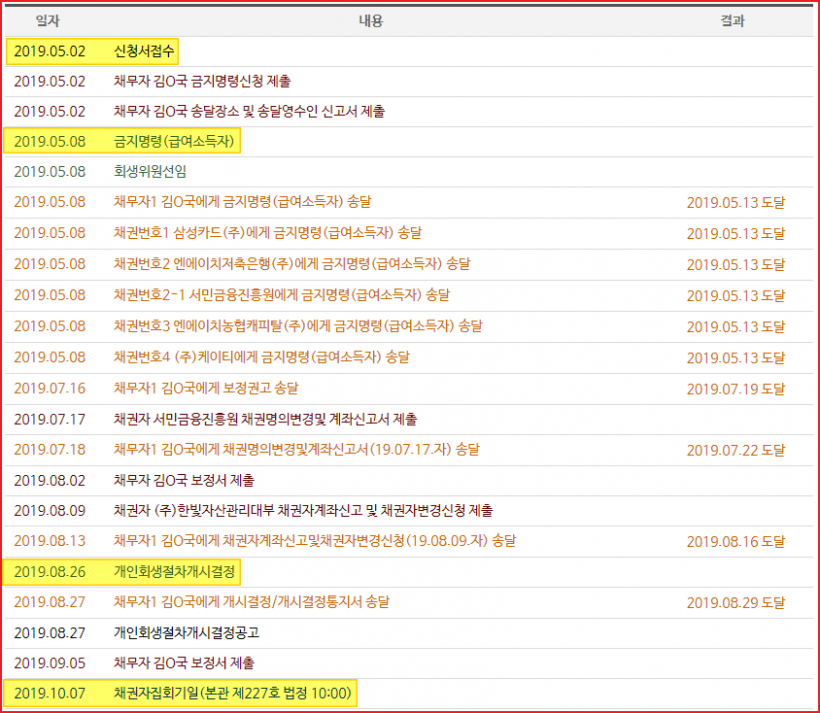Click date 2019.07.16 in 보정권고 row
The width and height of the screenshot is (820, 713).
pos(50,388)
